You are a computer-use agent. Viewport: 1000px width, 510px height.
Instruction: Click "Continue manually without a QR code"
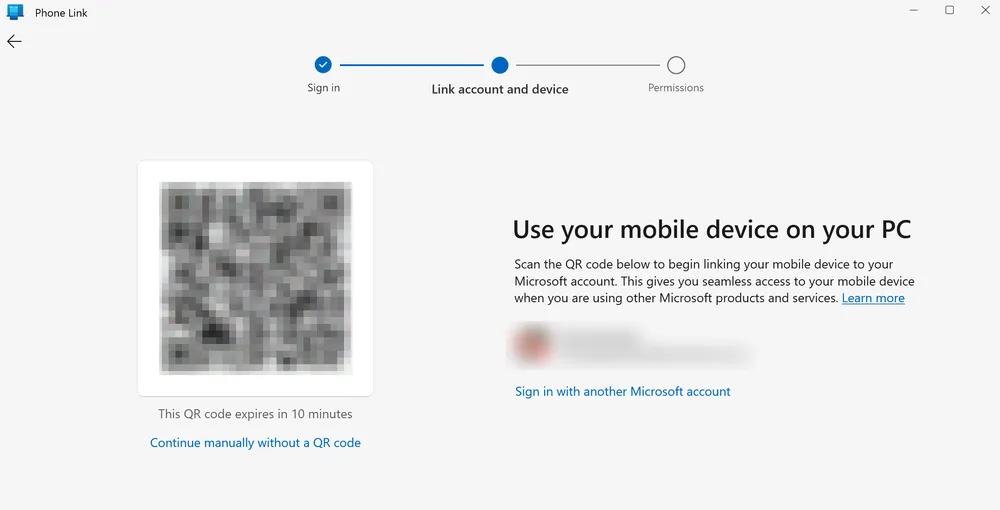(255, 442)
